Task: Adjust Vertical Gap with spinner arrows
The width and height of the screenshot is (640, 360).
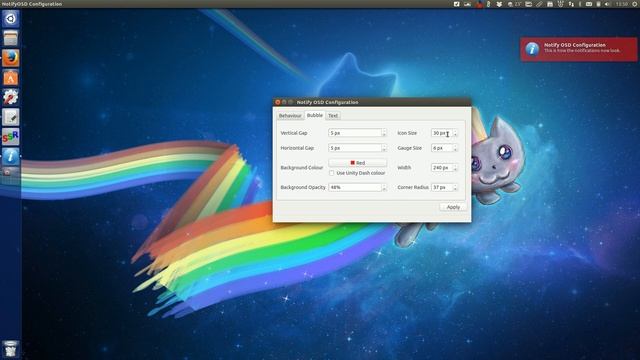Action: (384, 133)
